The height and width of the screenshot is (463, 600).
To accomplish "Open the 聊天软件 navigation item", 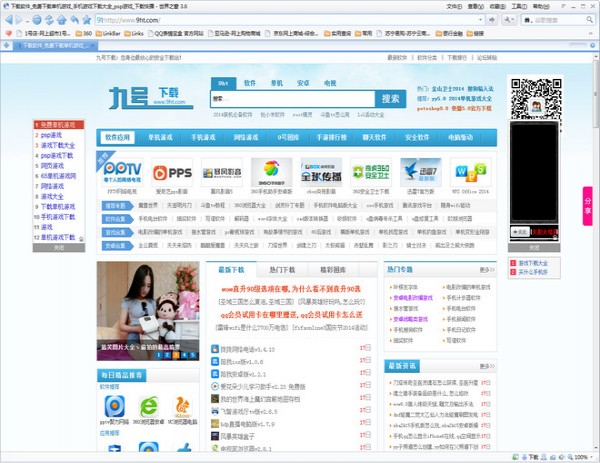I will 374,137.
